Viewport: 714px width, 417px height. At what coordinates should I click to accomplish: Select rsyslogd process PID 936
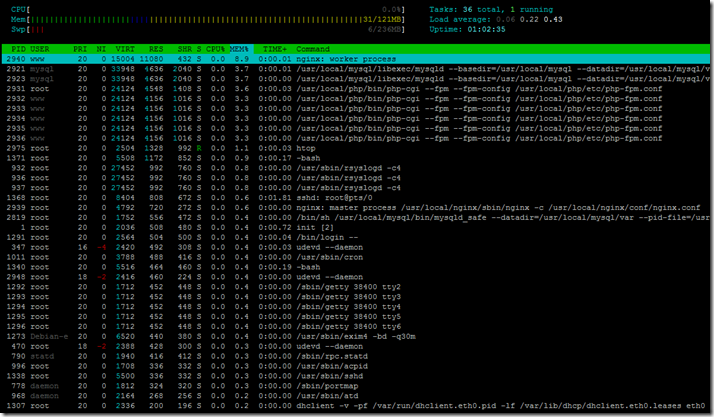coord(356,178)
